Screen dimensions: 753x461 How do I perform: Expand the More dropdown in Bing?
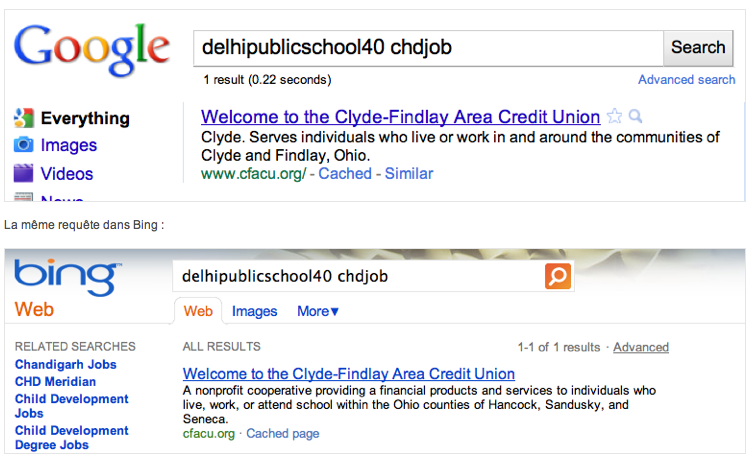(x=318, y=311)
